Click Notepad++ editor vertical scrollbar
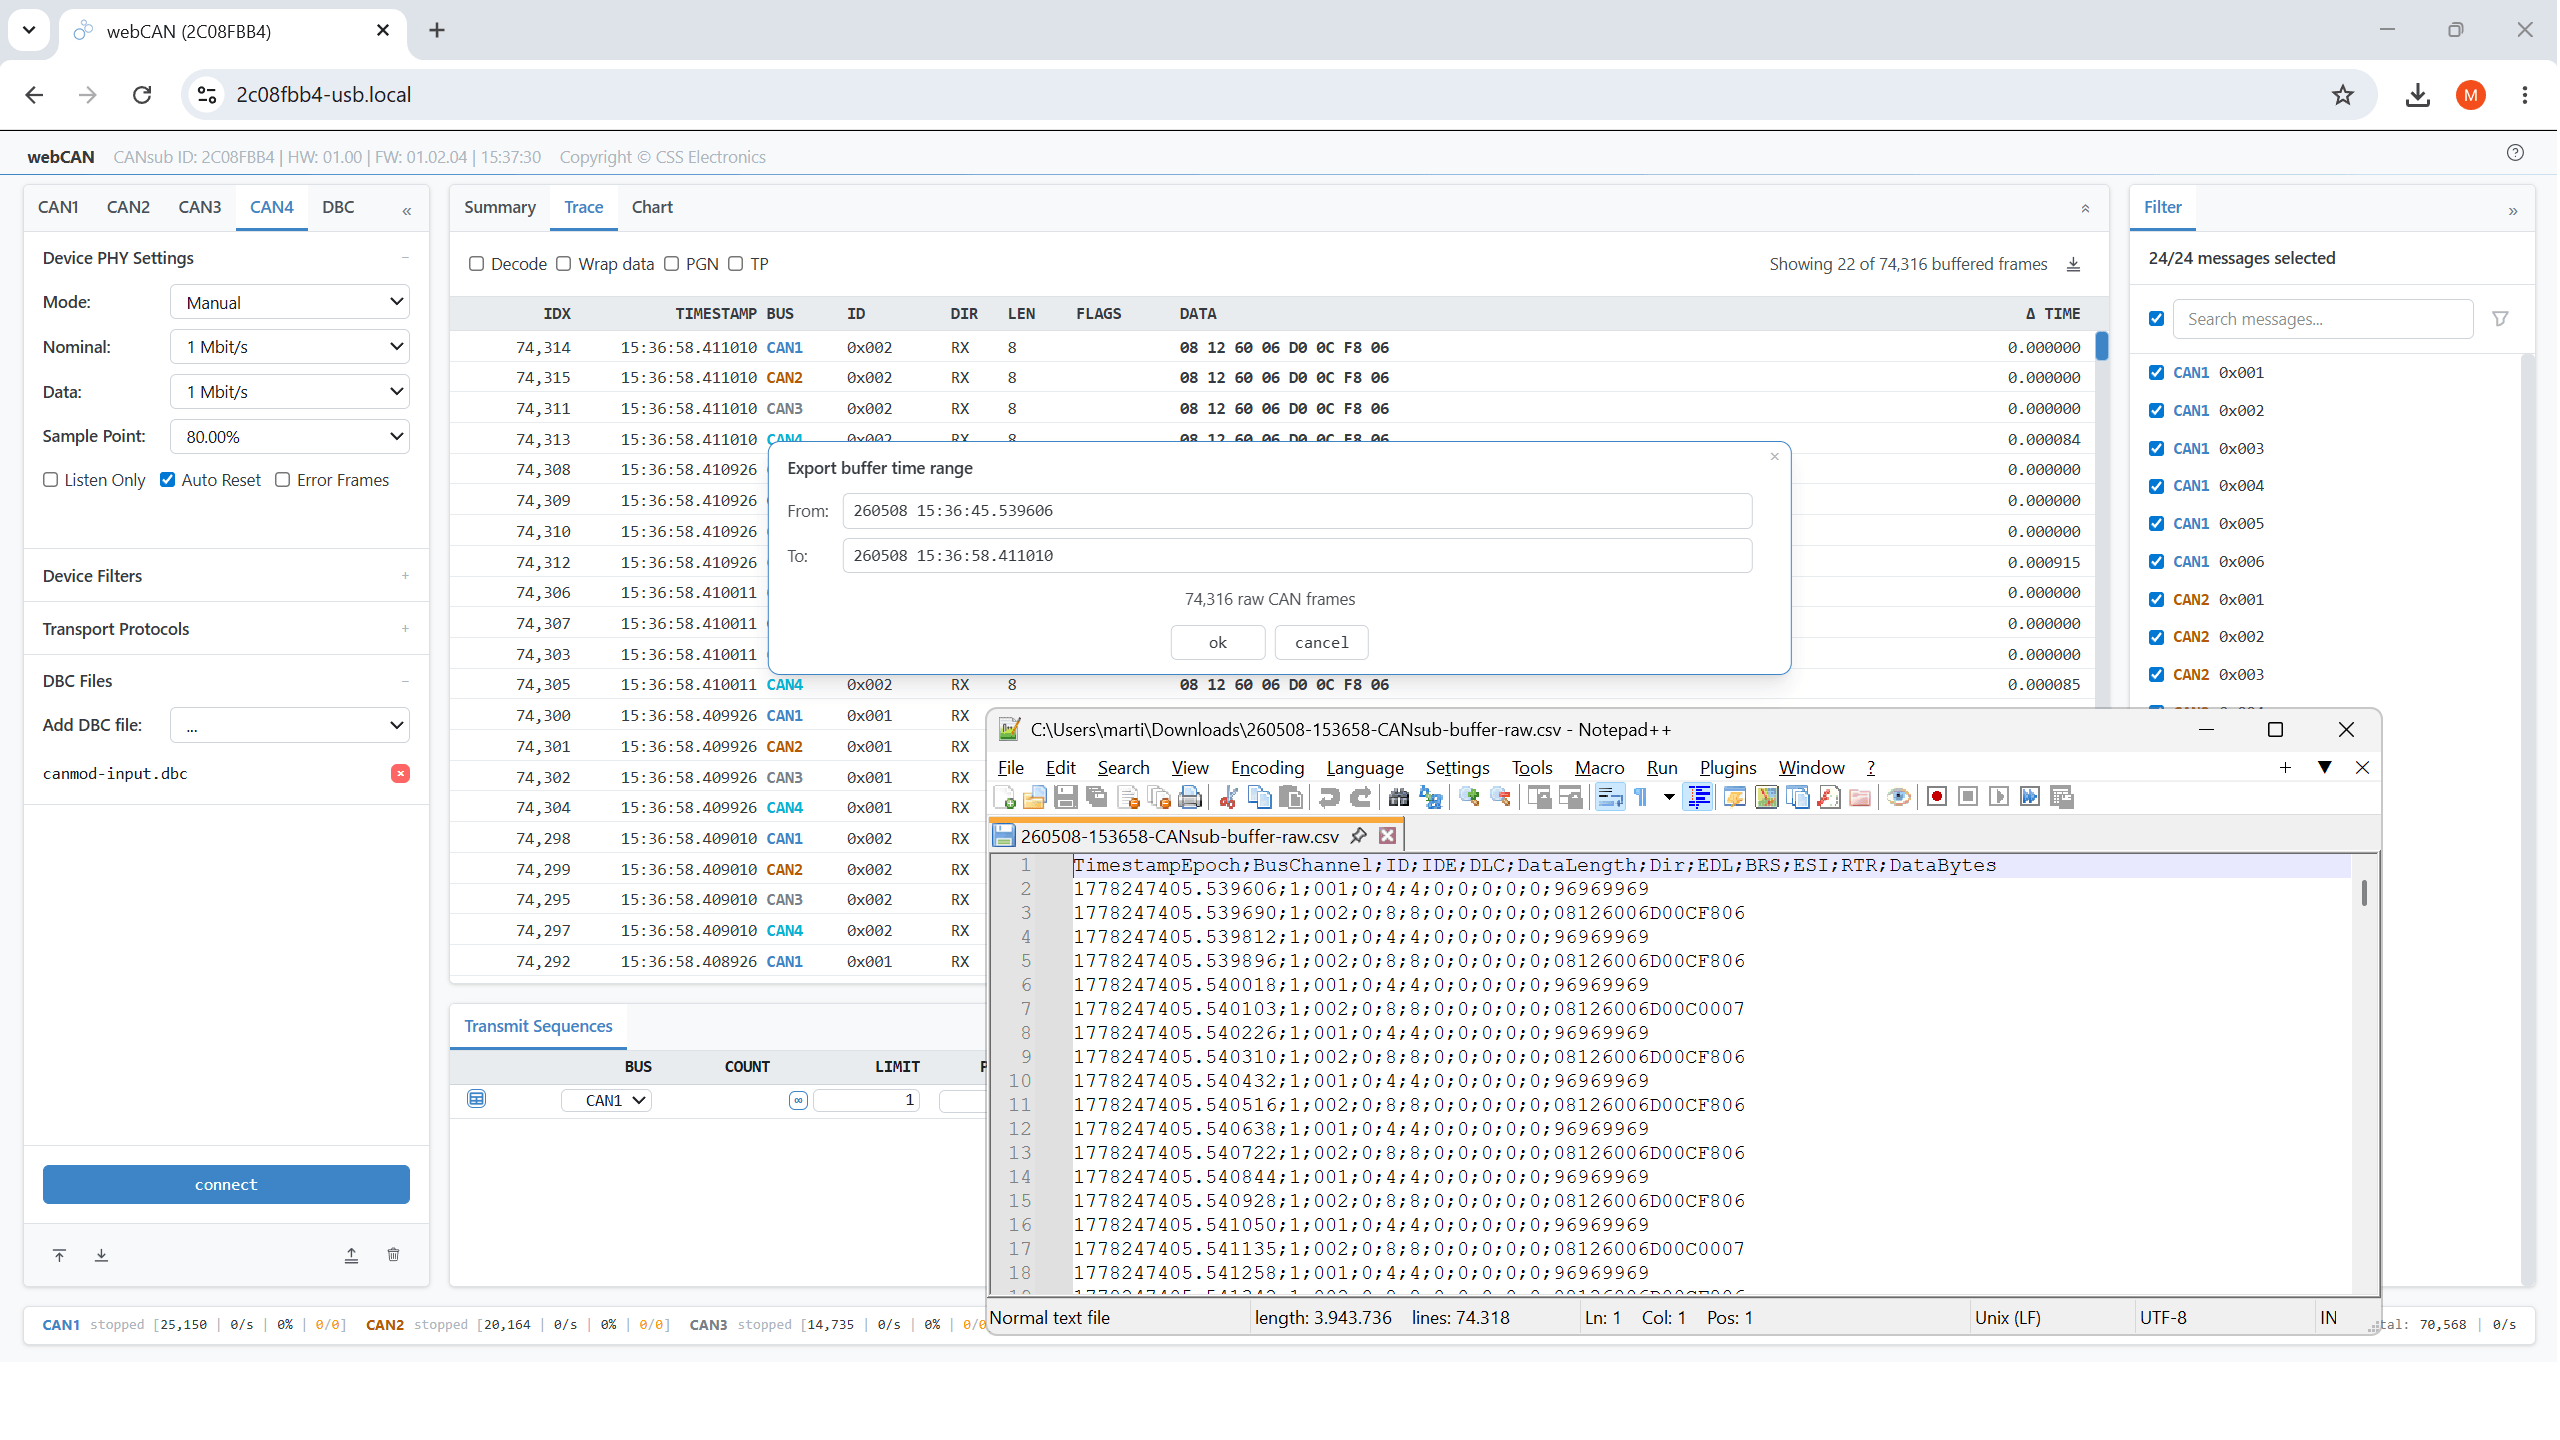The height and width of the screenshot is (1440, 2560). coord(2364,893)
